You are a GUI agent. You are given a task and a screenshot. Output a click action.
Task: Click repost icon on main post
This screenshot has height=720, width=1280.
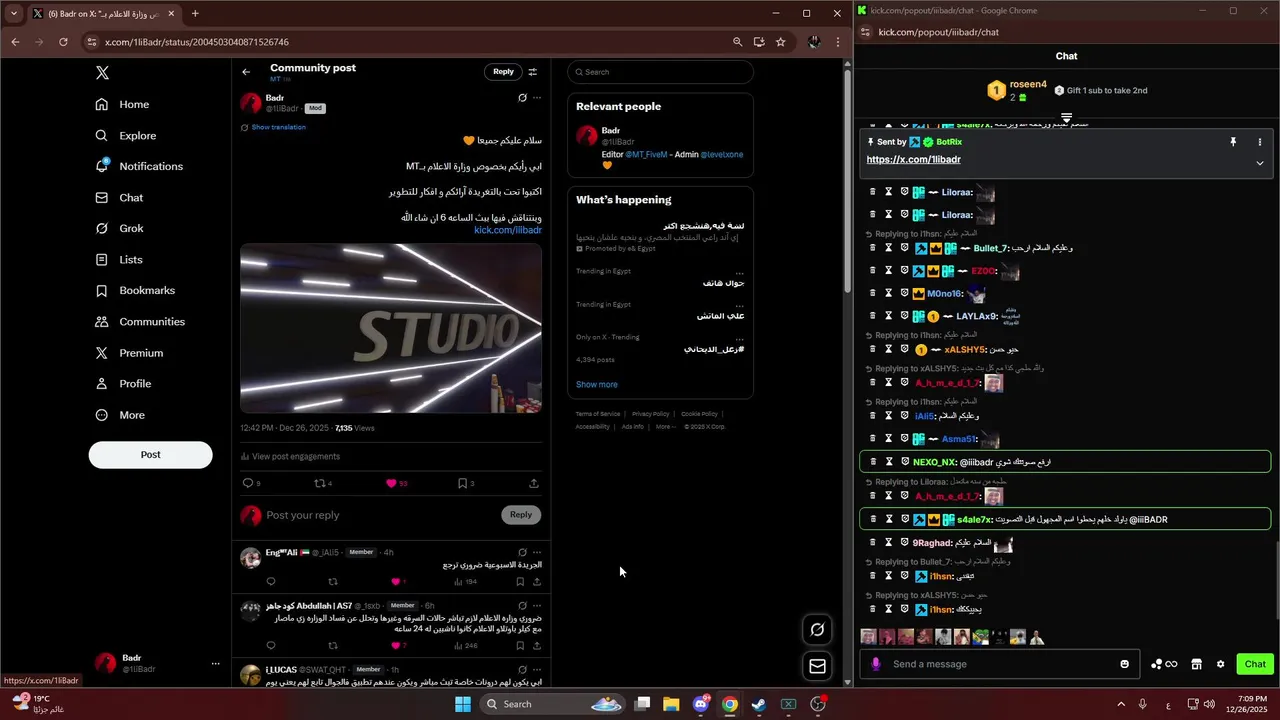(320, 483)
